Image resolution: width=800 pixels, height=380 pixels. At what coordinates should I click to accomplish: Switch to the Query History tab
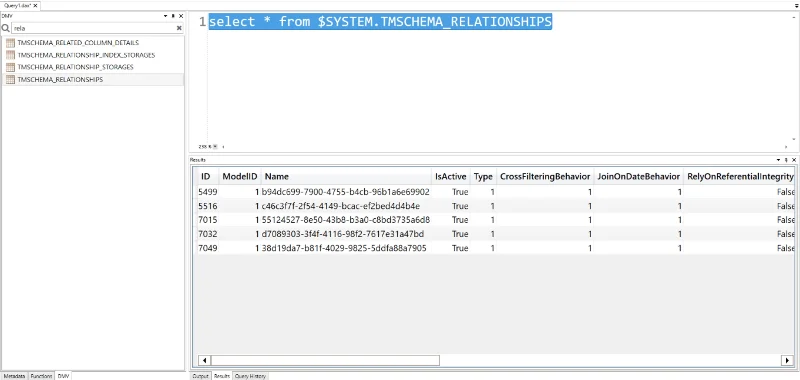[250, 376]
